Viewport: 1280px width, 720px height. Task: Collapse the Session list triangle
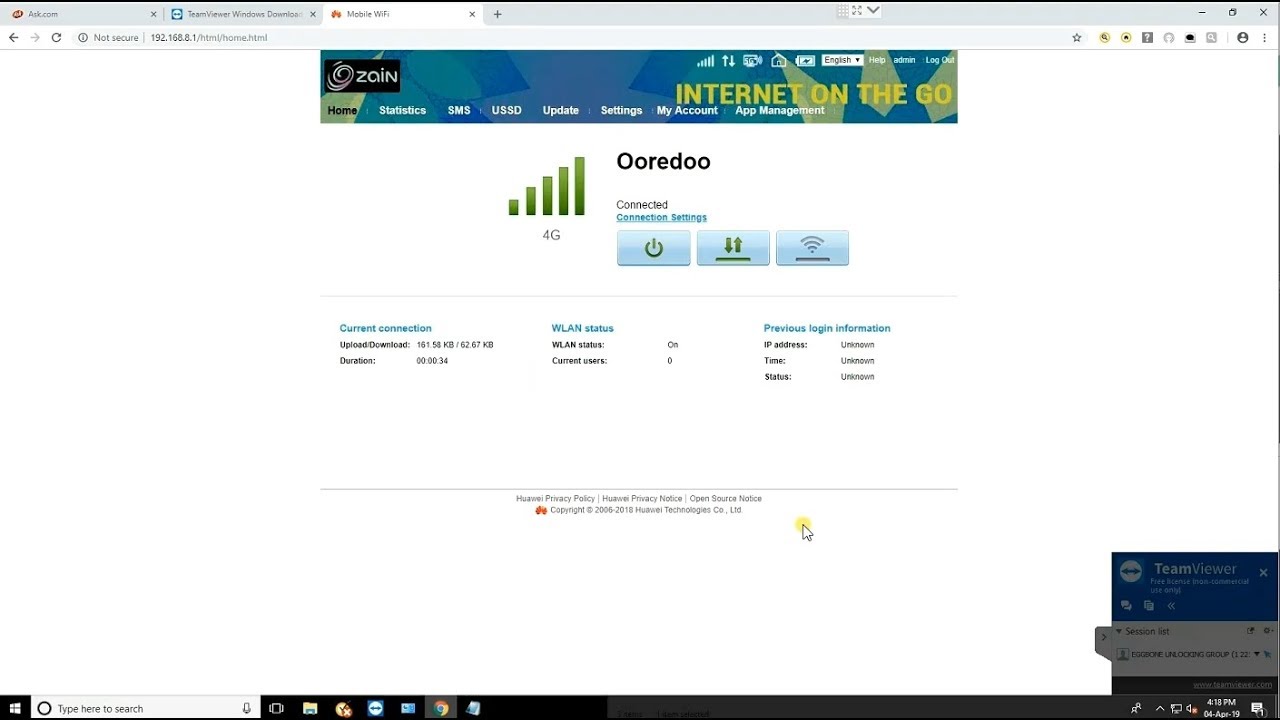[1119, 631]
